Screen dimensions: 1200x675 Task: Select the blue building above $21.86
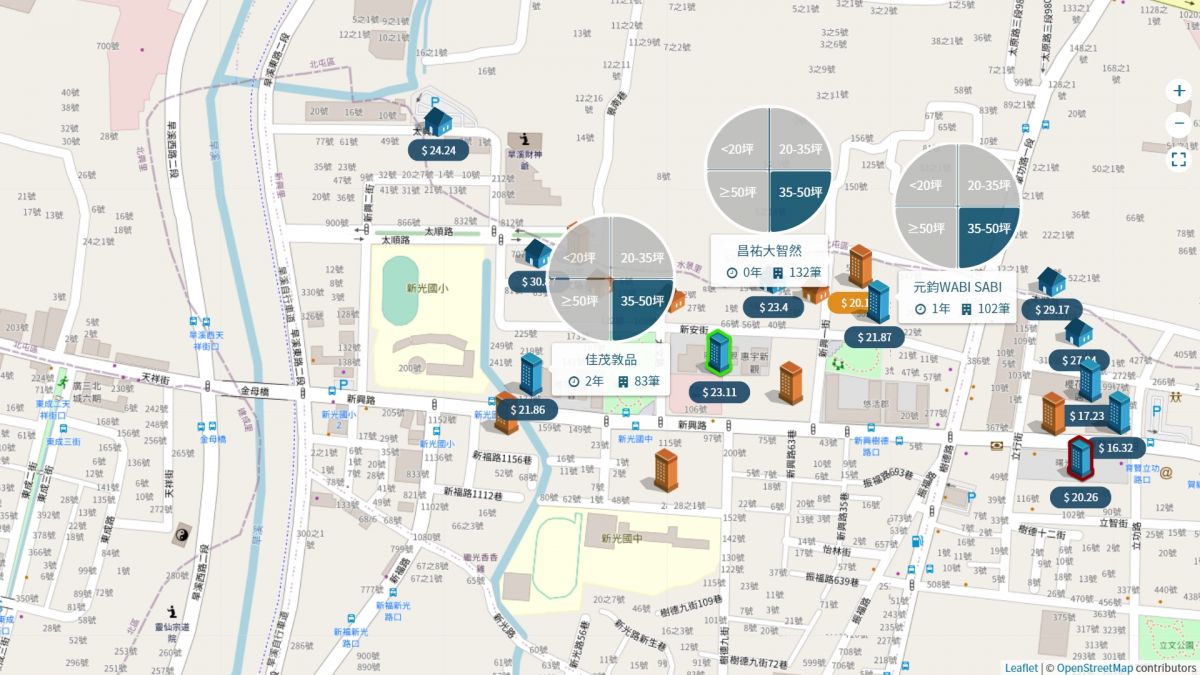click(x=530, y=373)
